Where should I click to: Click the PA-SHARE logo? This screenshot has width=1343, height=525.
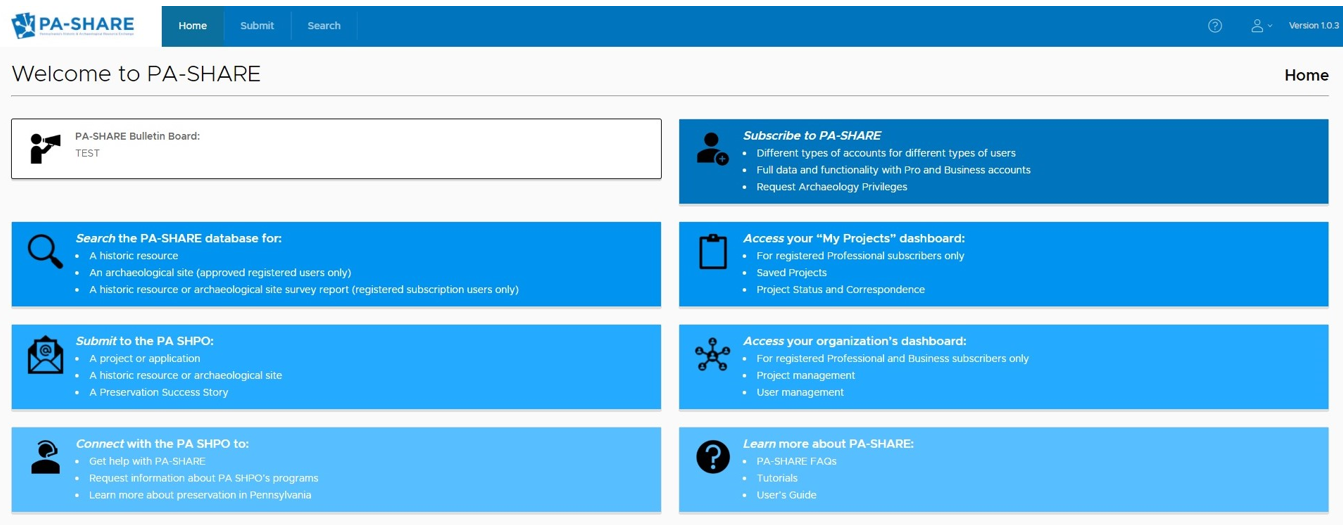click(72, 25)
